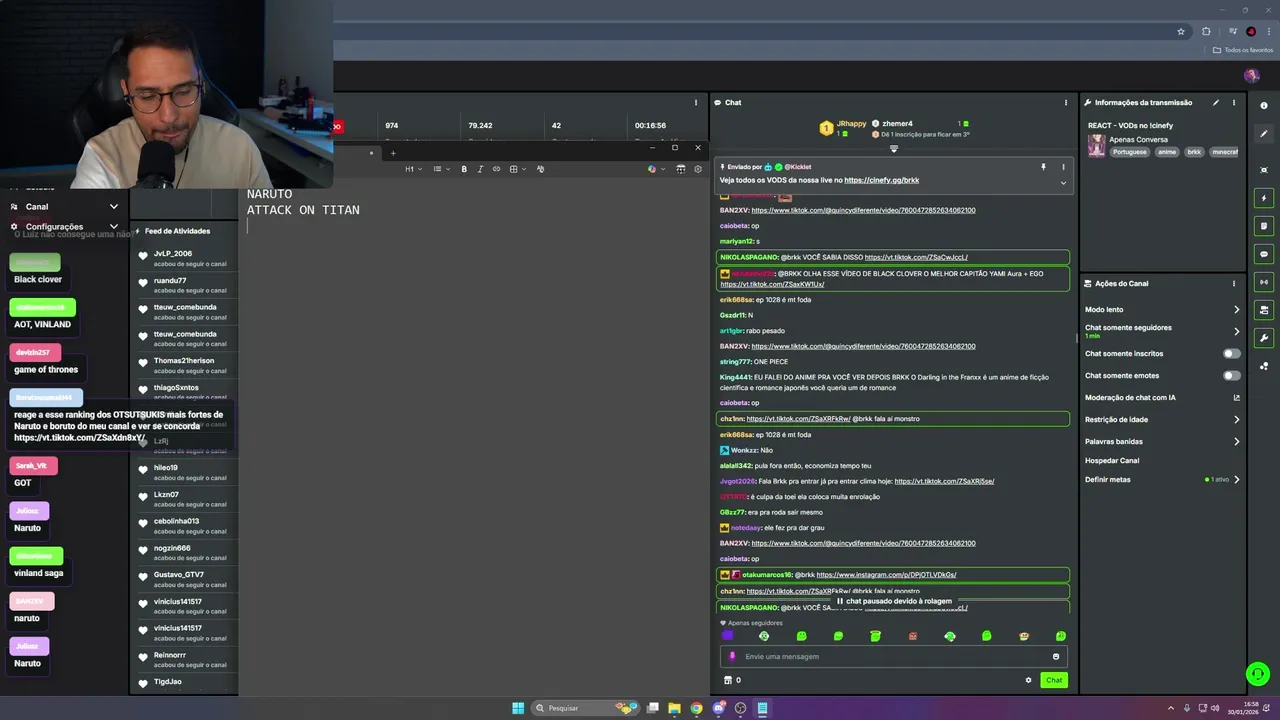Toggle Chat somente emotes switch

[x=1232, y=376]
